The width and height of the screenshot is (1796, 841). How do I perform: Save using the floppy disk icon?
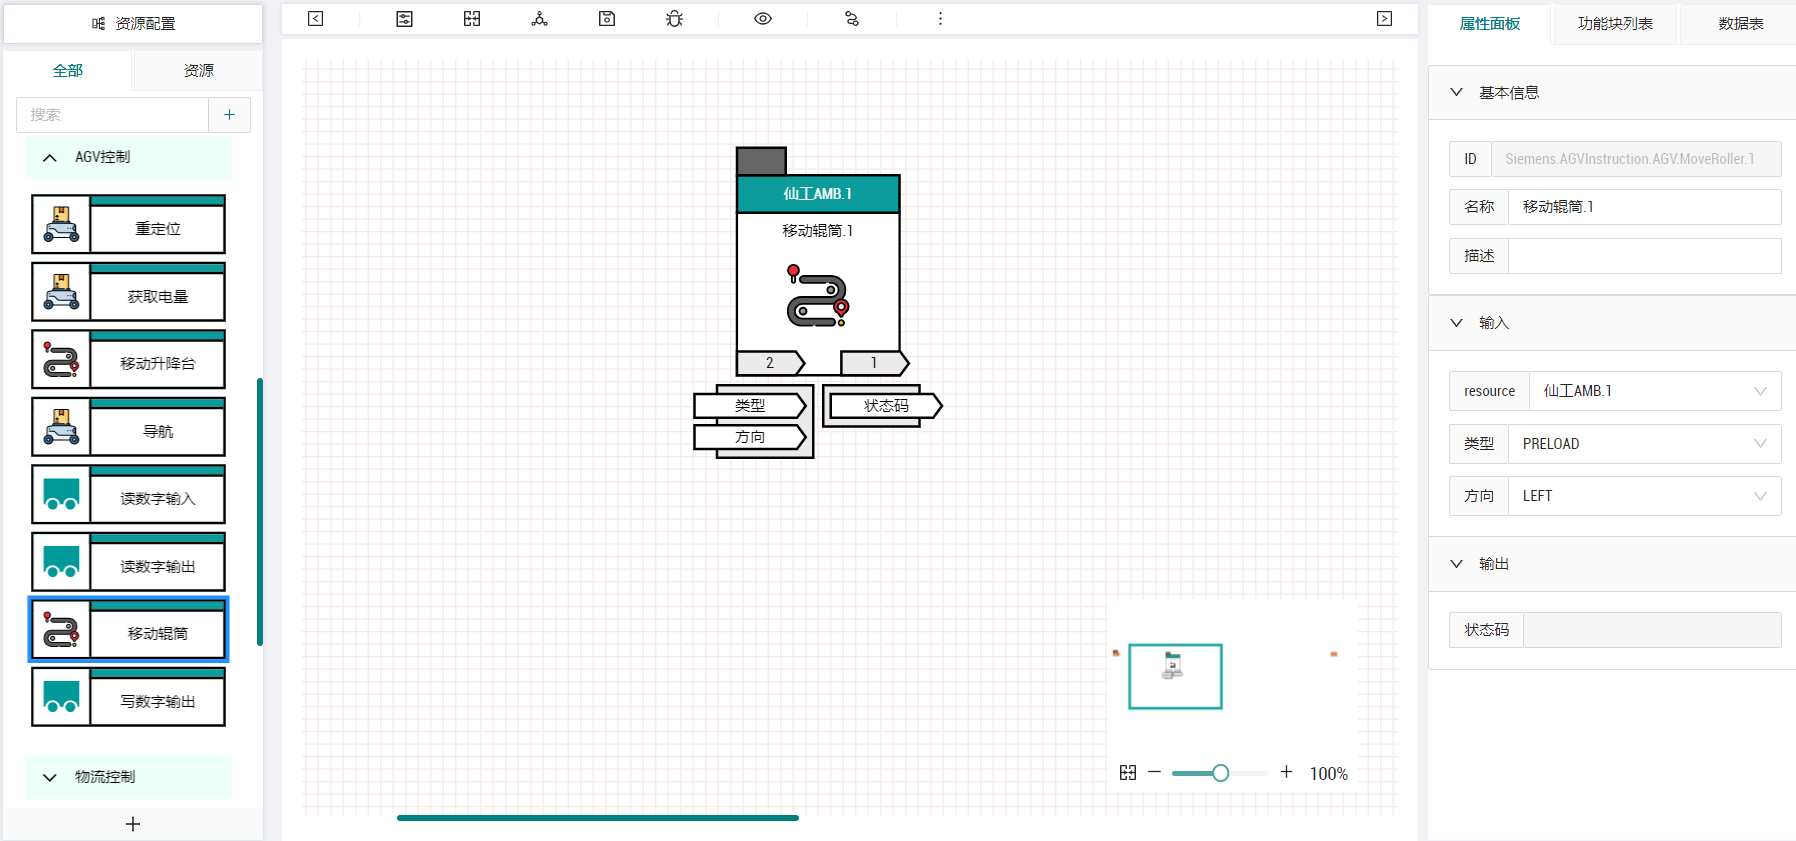point(607,19)
